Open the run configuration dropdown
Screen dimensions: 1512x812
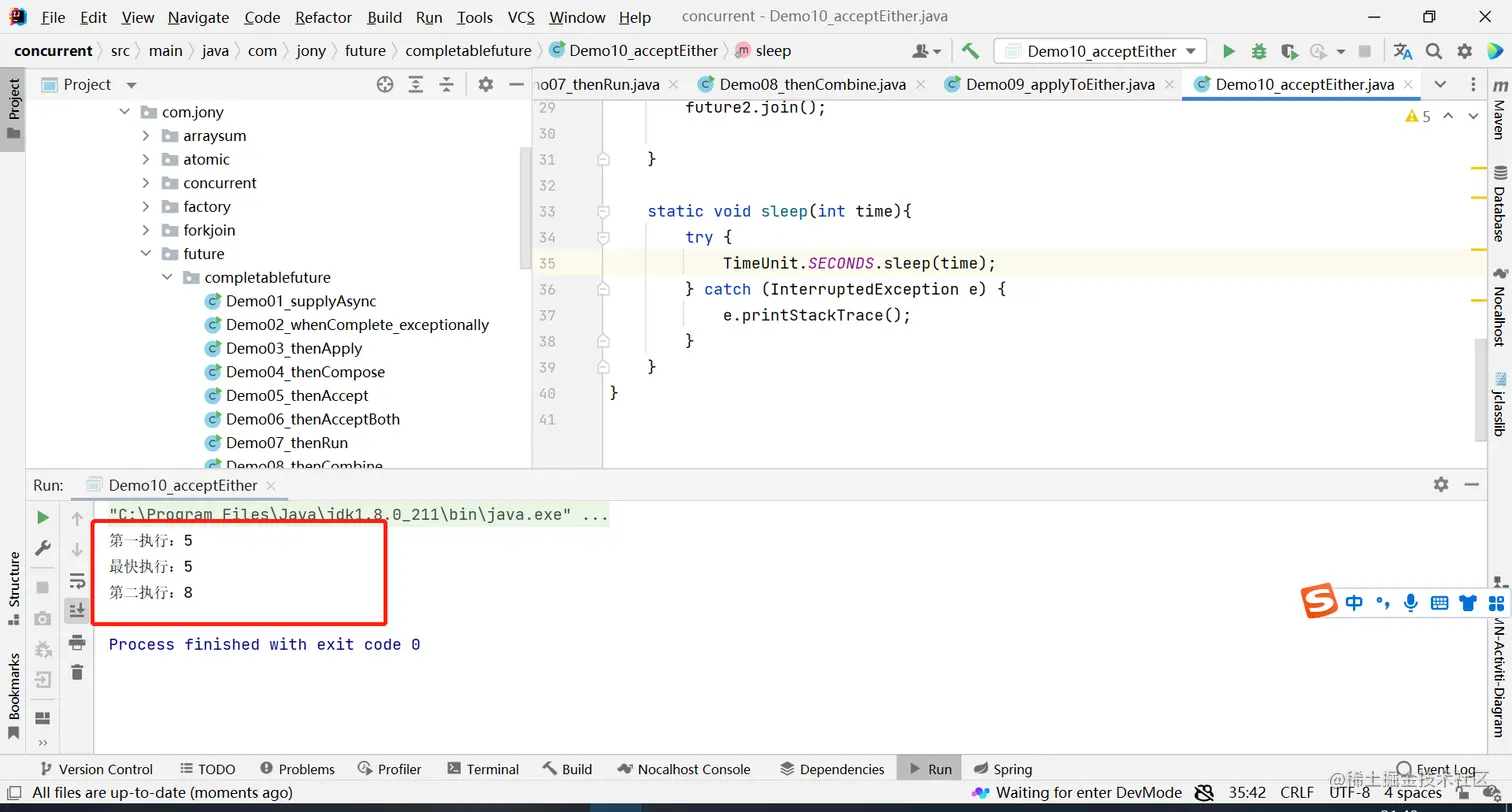coord(1100,51)
